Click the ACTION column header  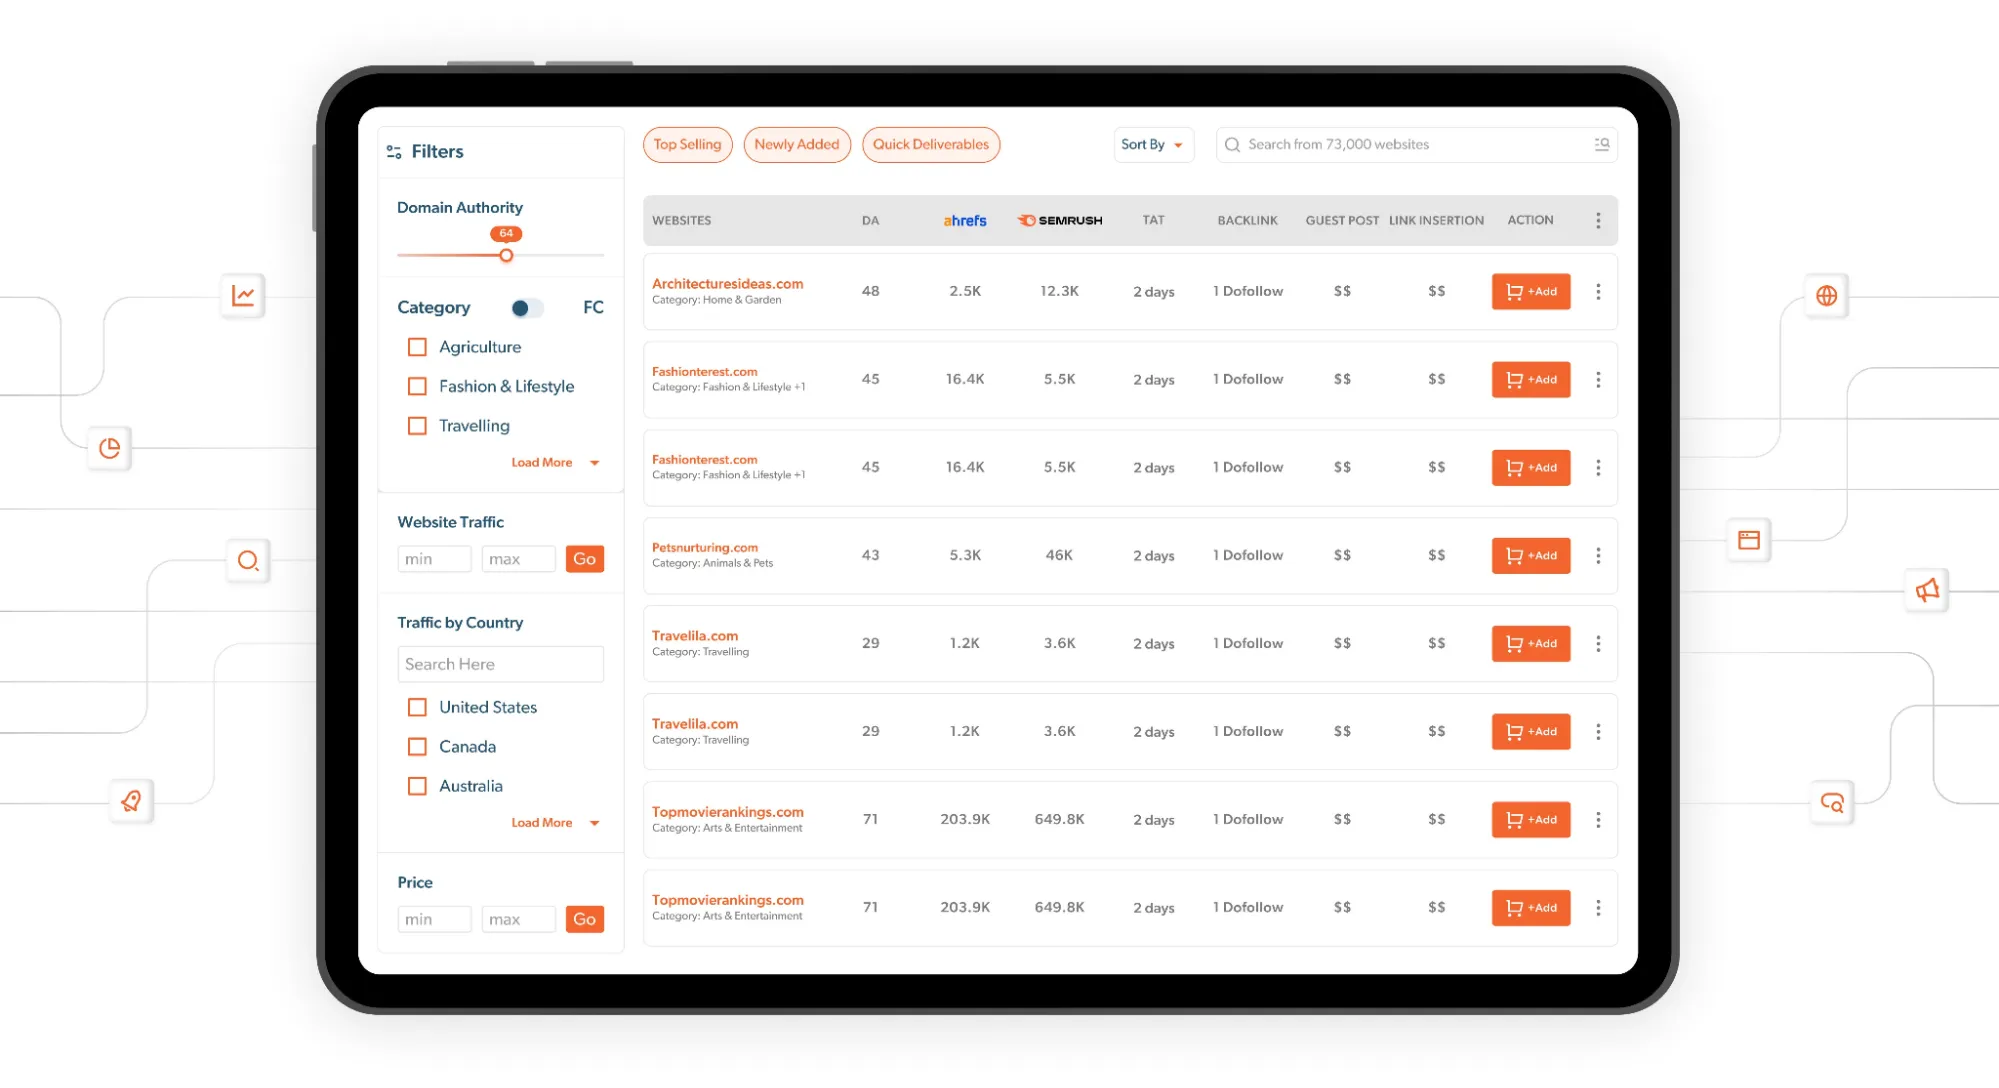coord(1530,221)
